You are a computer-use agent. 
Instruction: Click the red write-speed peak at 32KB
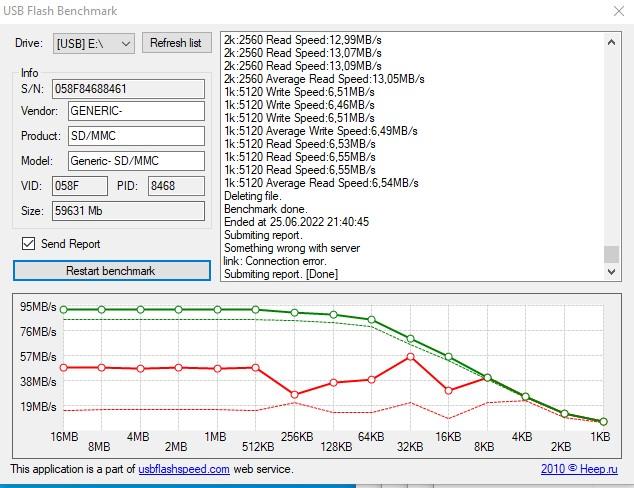tap(410, 356)
